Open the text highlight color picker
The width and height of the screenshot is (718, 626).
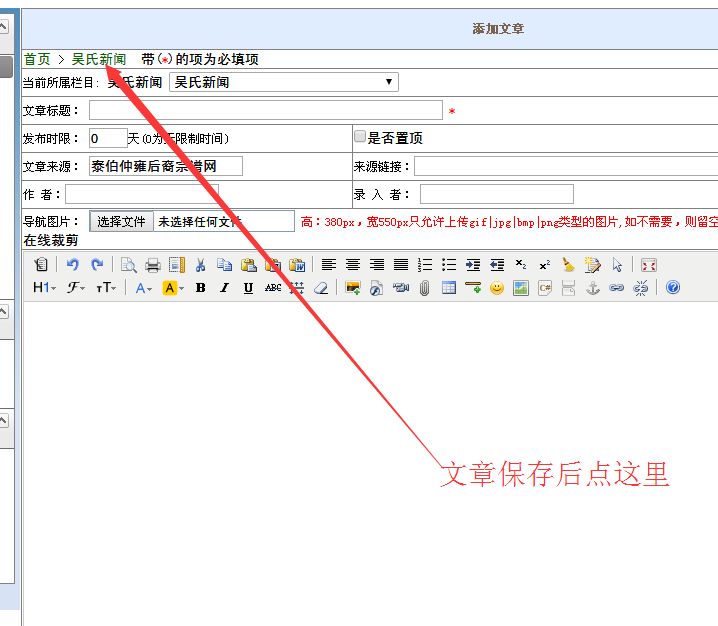tap(173, 288)
